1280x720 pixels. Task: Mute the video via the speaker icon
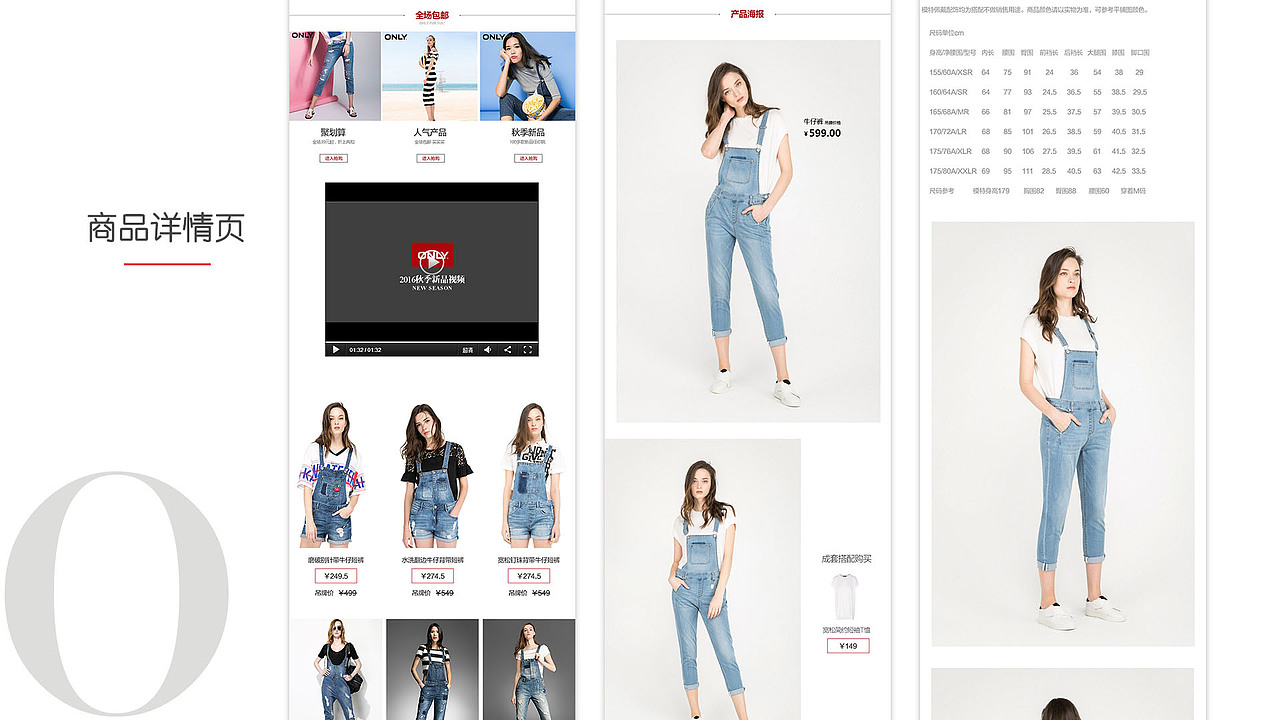(488, 350)
